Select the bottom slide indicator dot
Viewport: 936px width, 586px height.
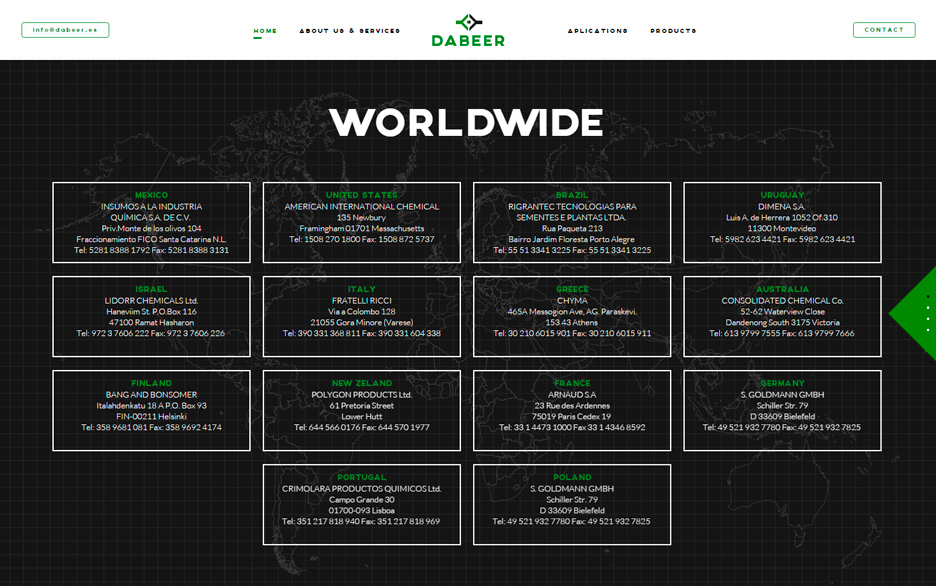[x=928, y=330]
